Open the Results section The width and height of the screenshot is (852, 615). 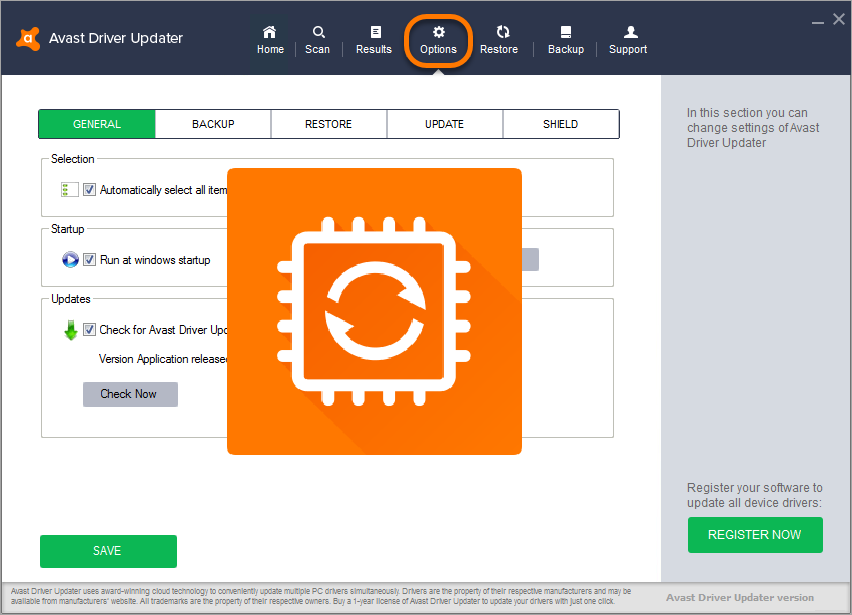tap(374, 40)
